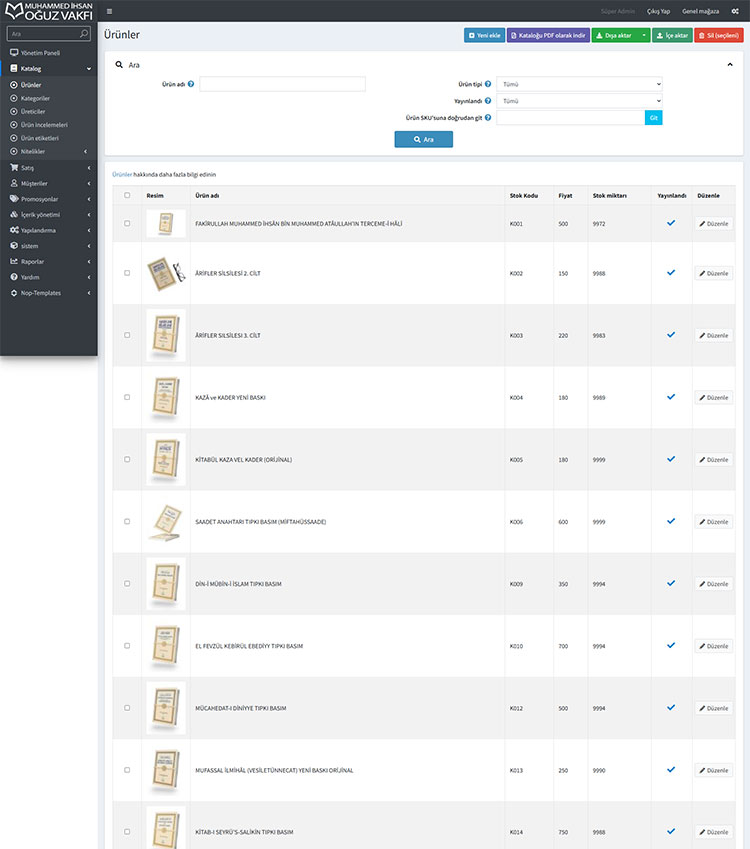Viewport: 750px width, 849px height.
Task: Expand the Nop-Templates sidebar menu
Action: [x=49, y=293]
